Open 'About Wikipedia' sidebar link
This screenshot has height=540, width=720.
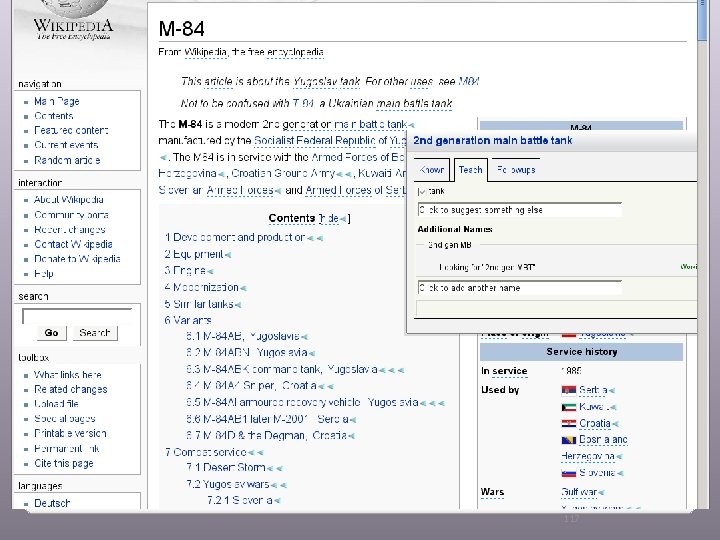pyautogui.click(x=69, y=200)
